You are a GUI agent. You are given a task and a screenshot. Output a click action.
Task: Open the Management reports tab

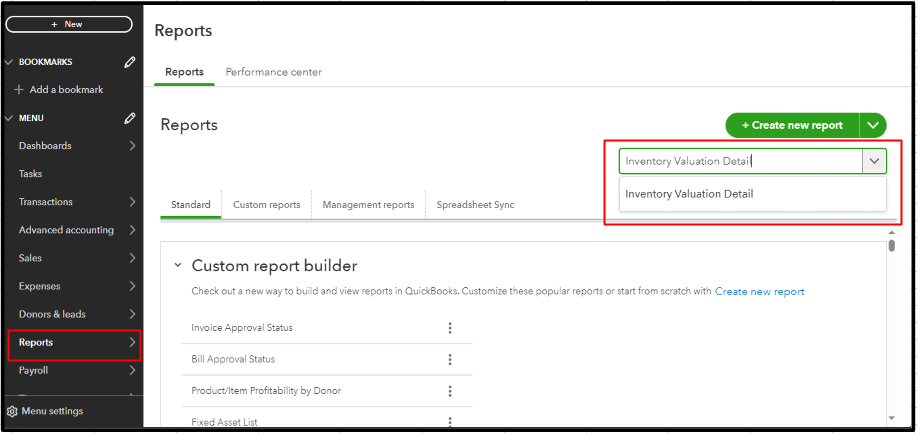pos(368,205)
